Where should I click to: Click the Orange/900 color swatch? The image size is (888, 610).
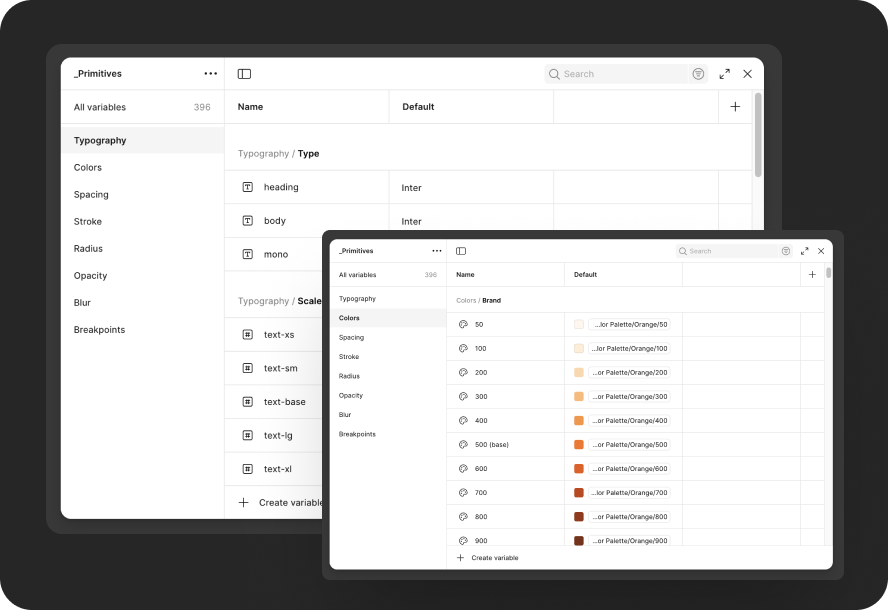pos(578,540)
